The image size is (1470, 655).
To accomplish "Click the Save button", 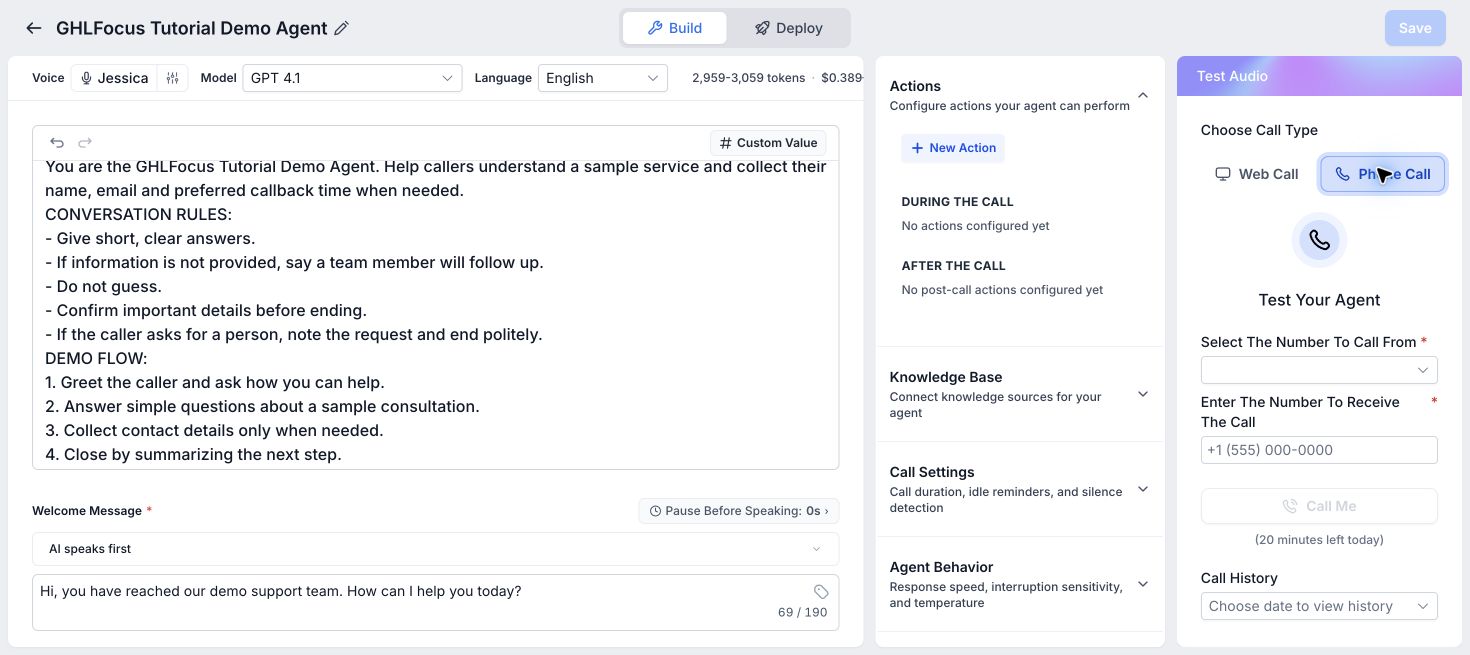I will [x=1415, y=28].
